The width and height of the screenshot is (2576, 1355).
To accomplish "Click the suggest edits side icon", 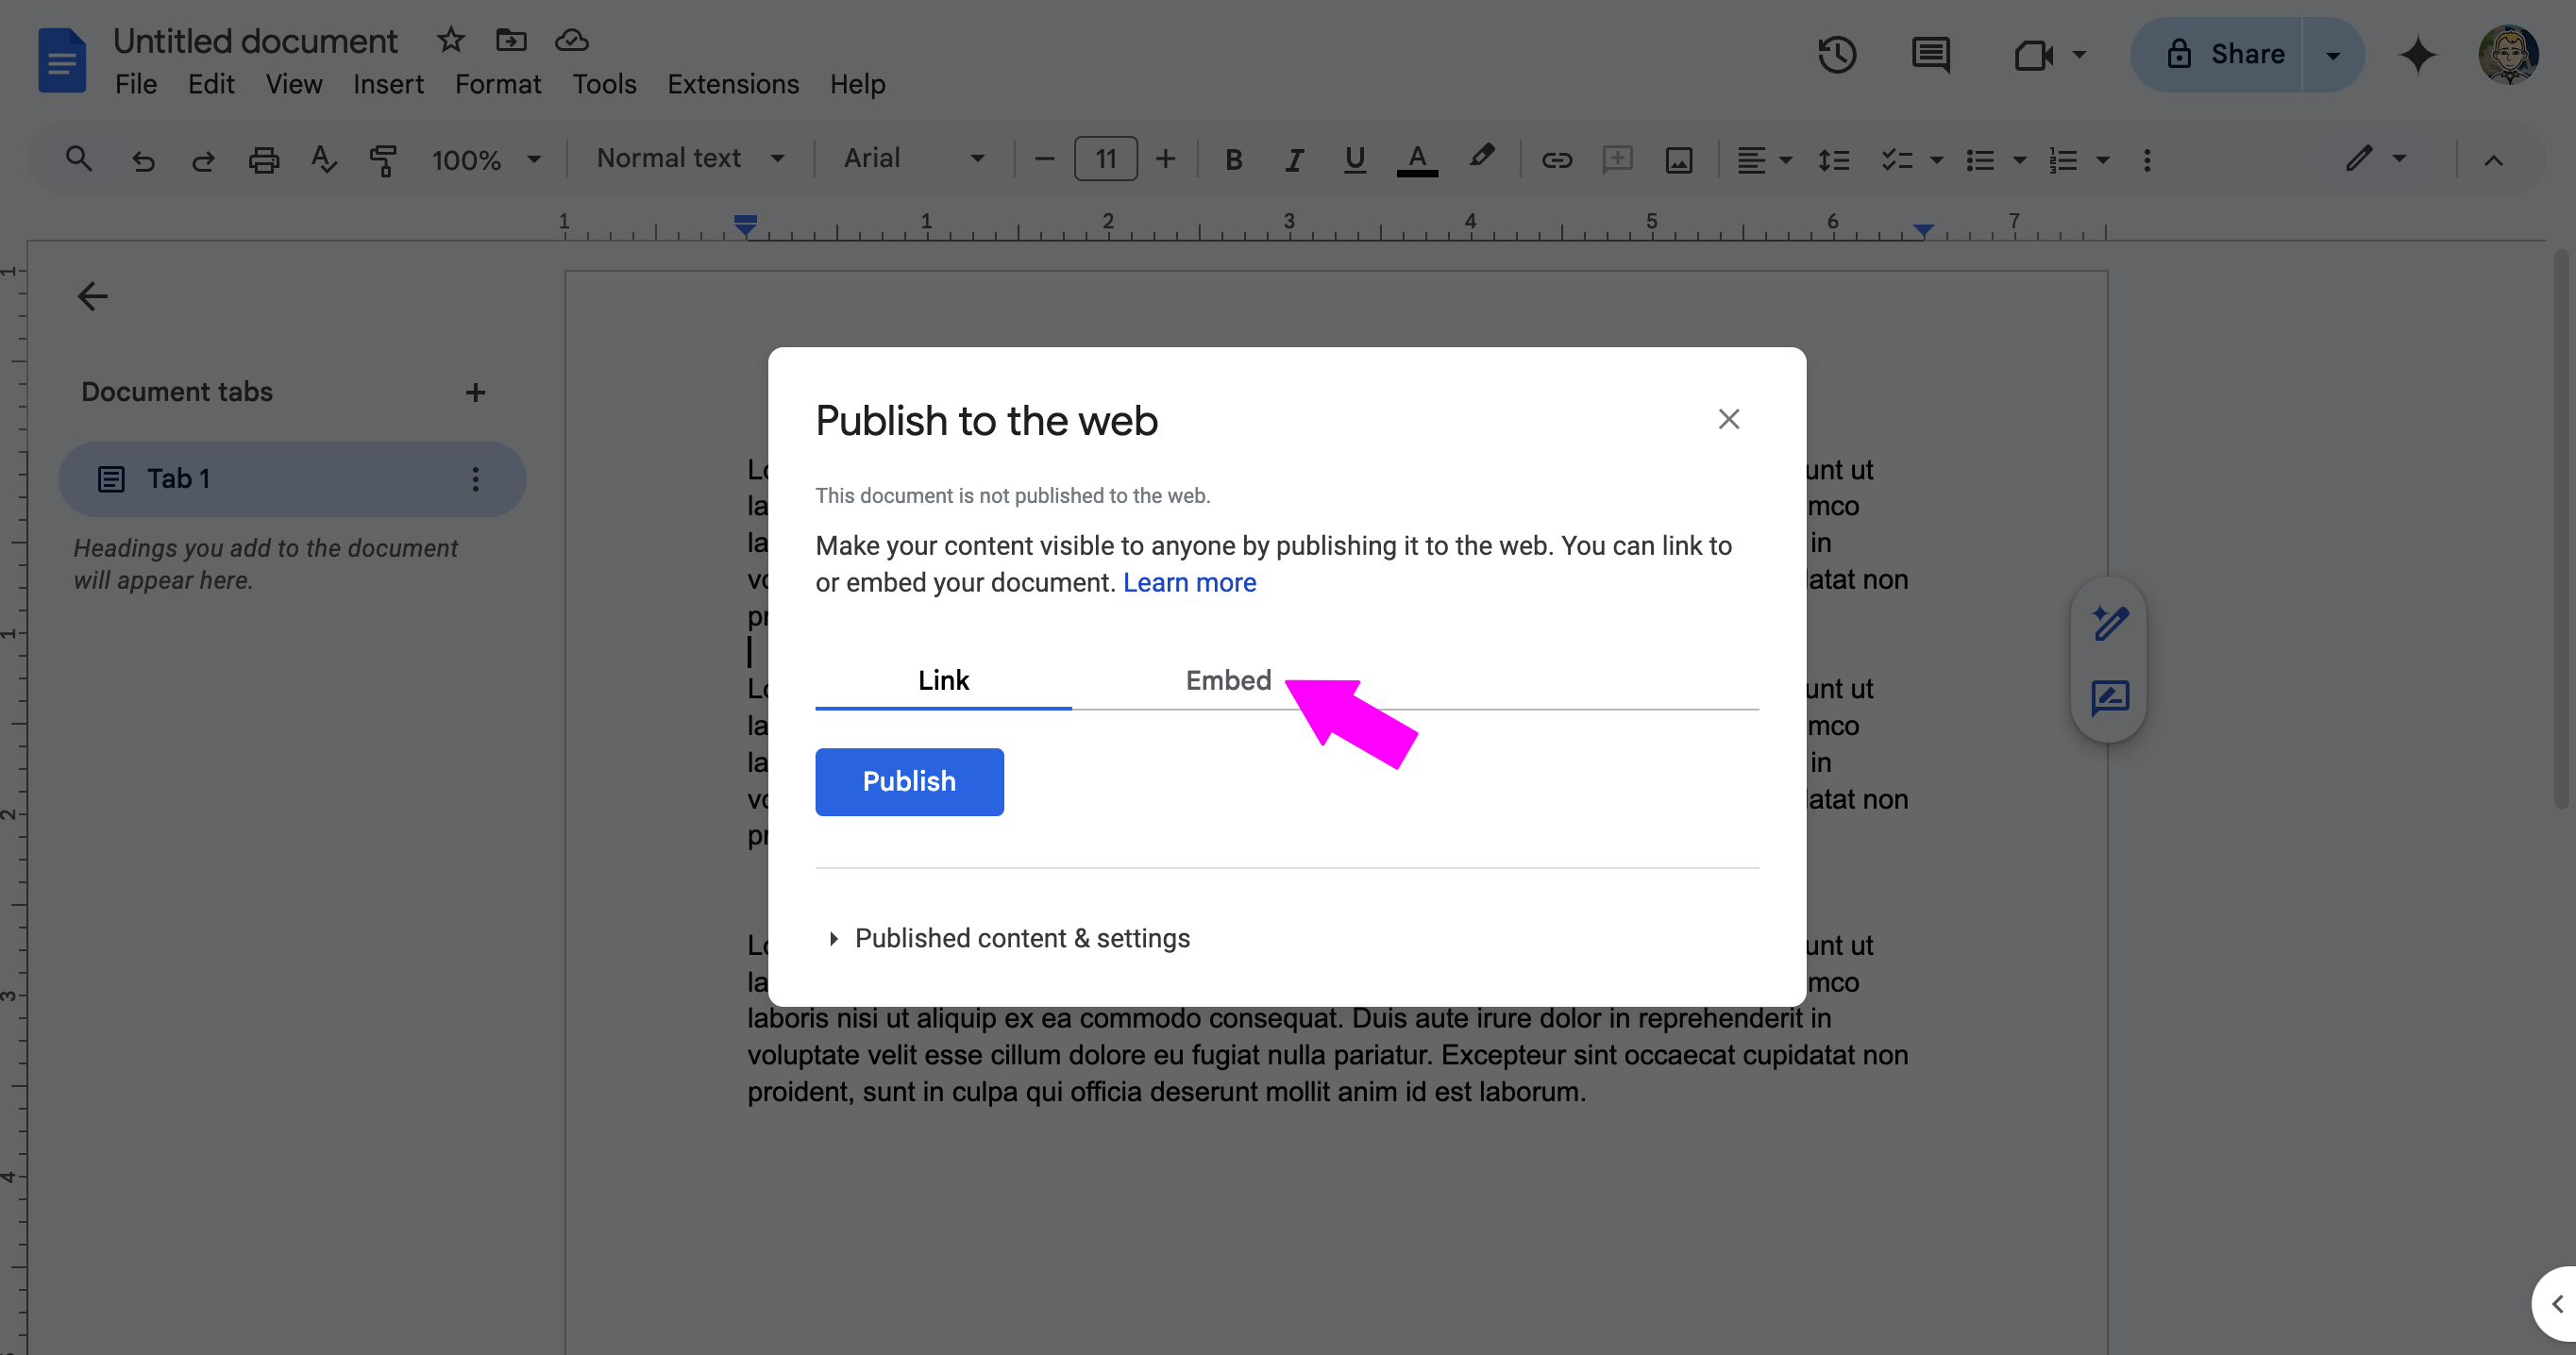I will click(x=2110, y=698).
